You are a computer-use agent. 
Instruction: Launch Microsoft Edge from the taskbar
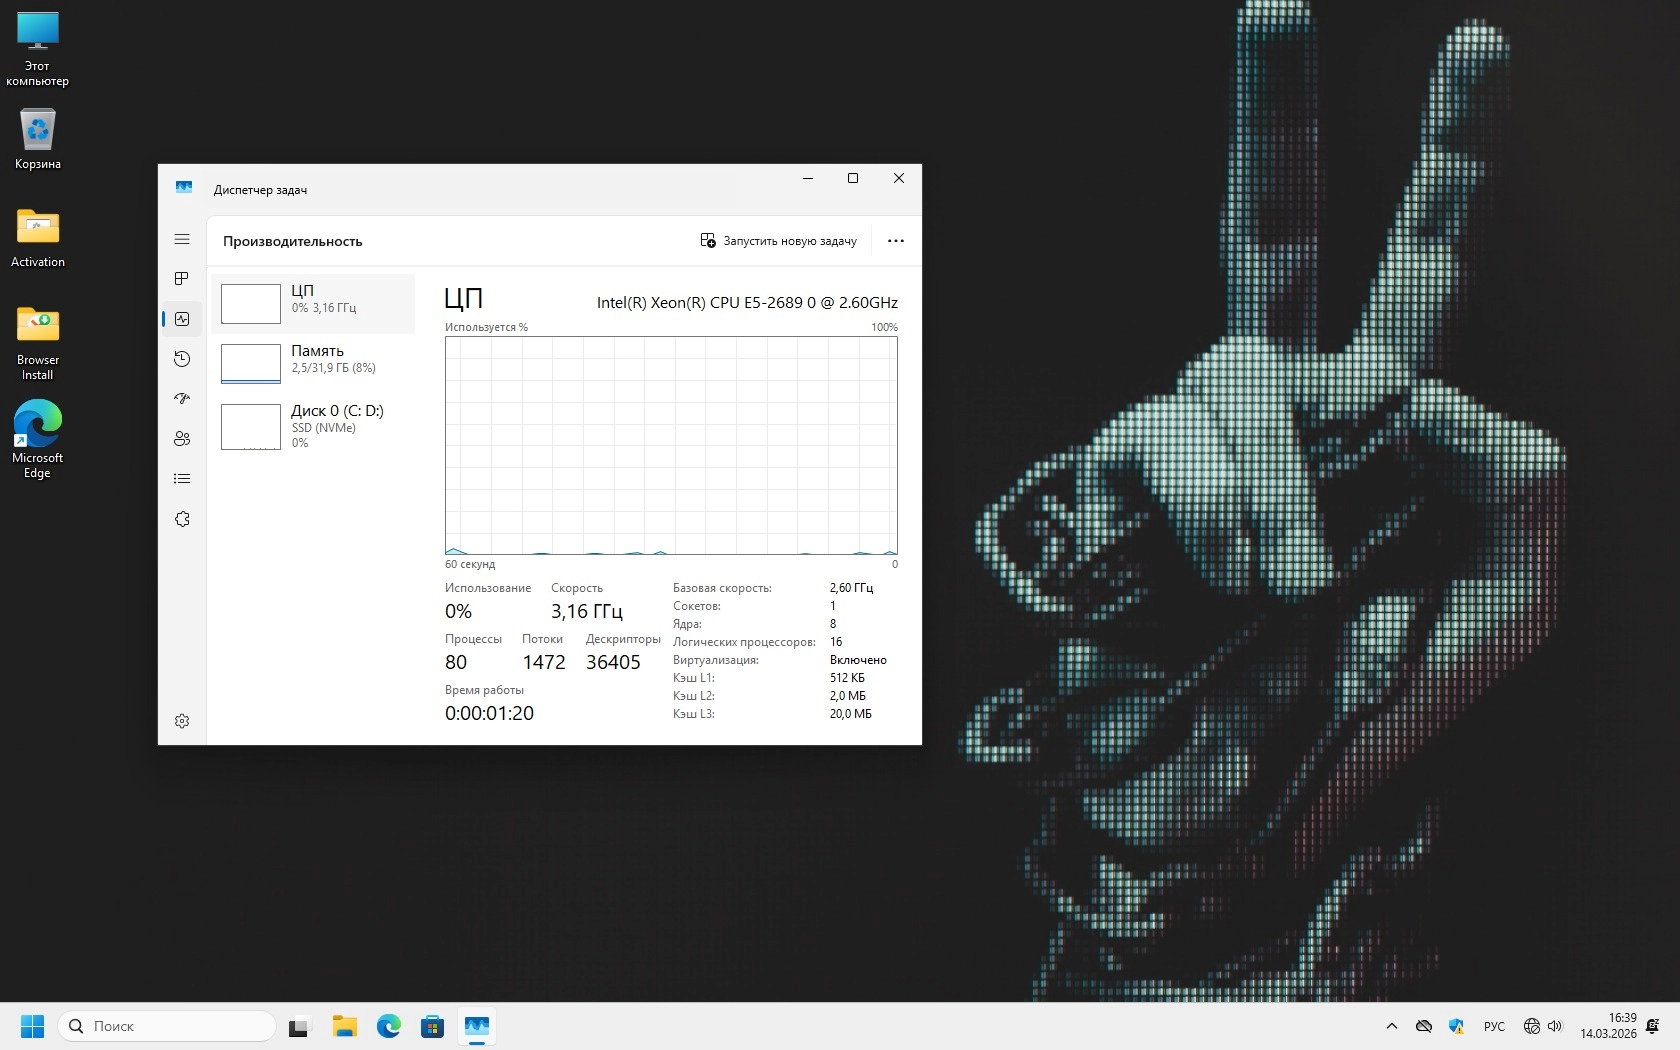[x=389, y=1026]
